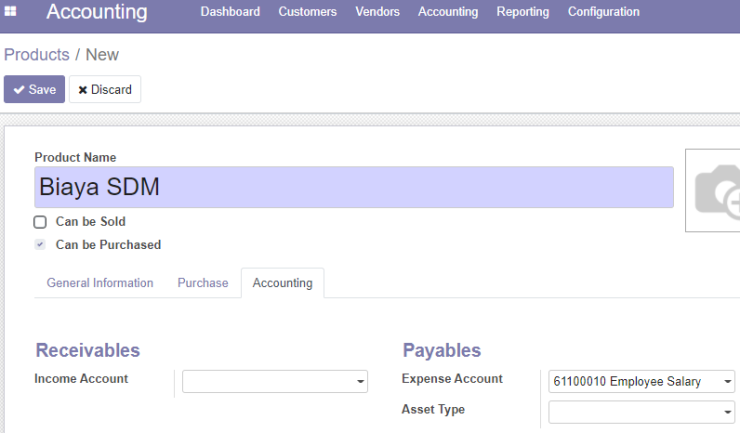Open the Dashboard menu

(230, 11)
